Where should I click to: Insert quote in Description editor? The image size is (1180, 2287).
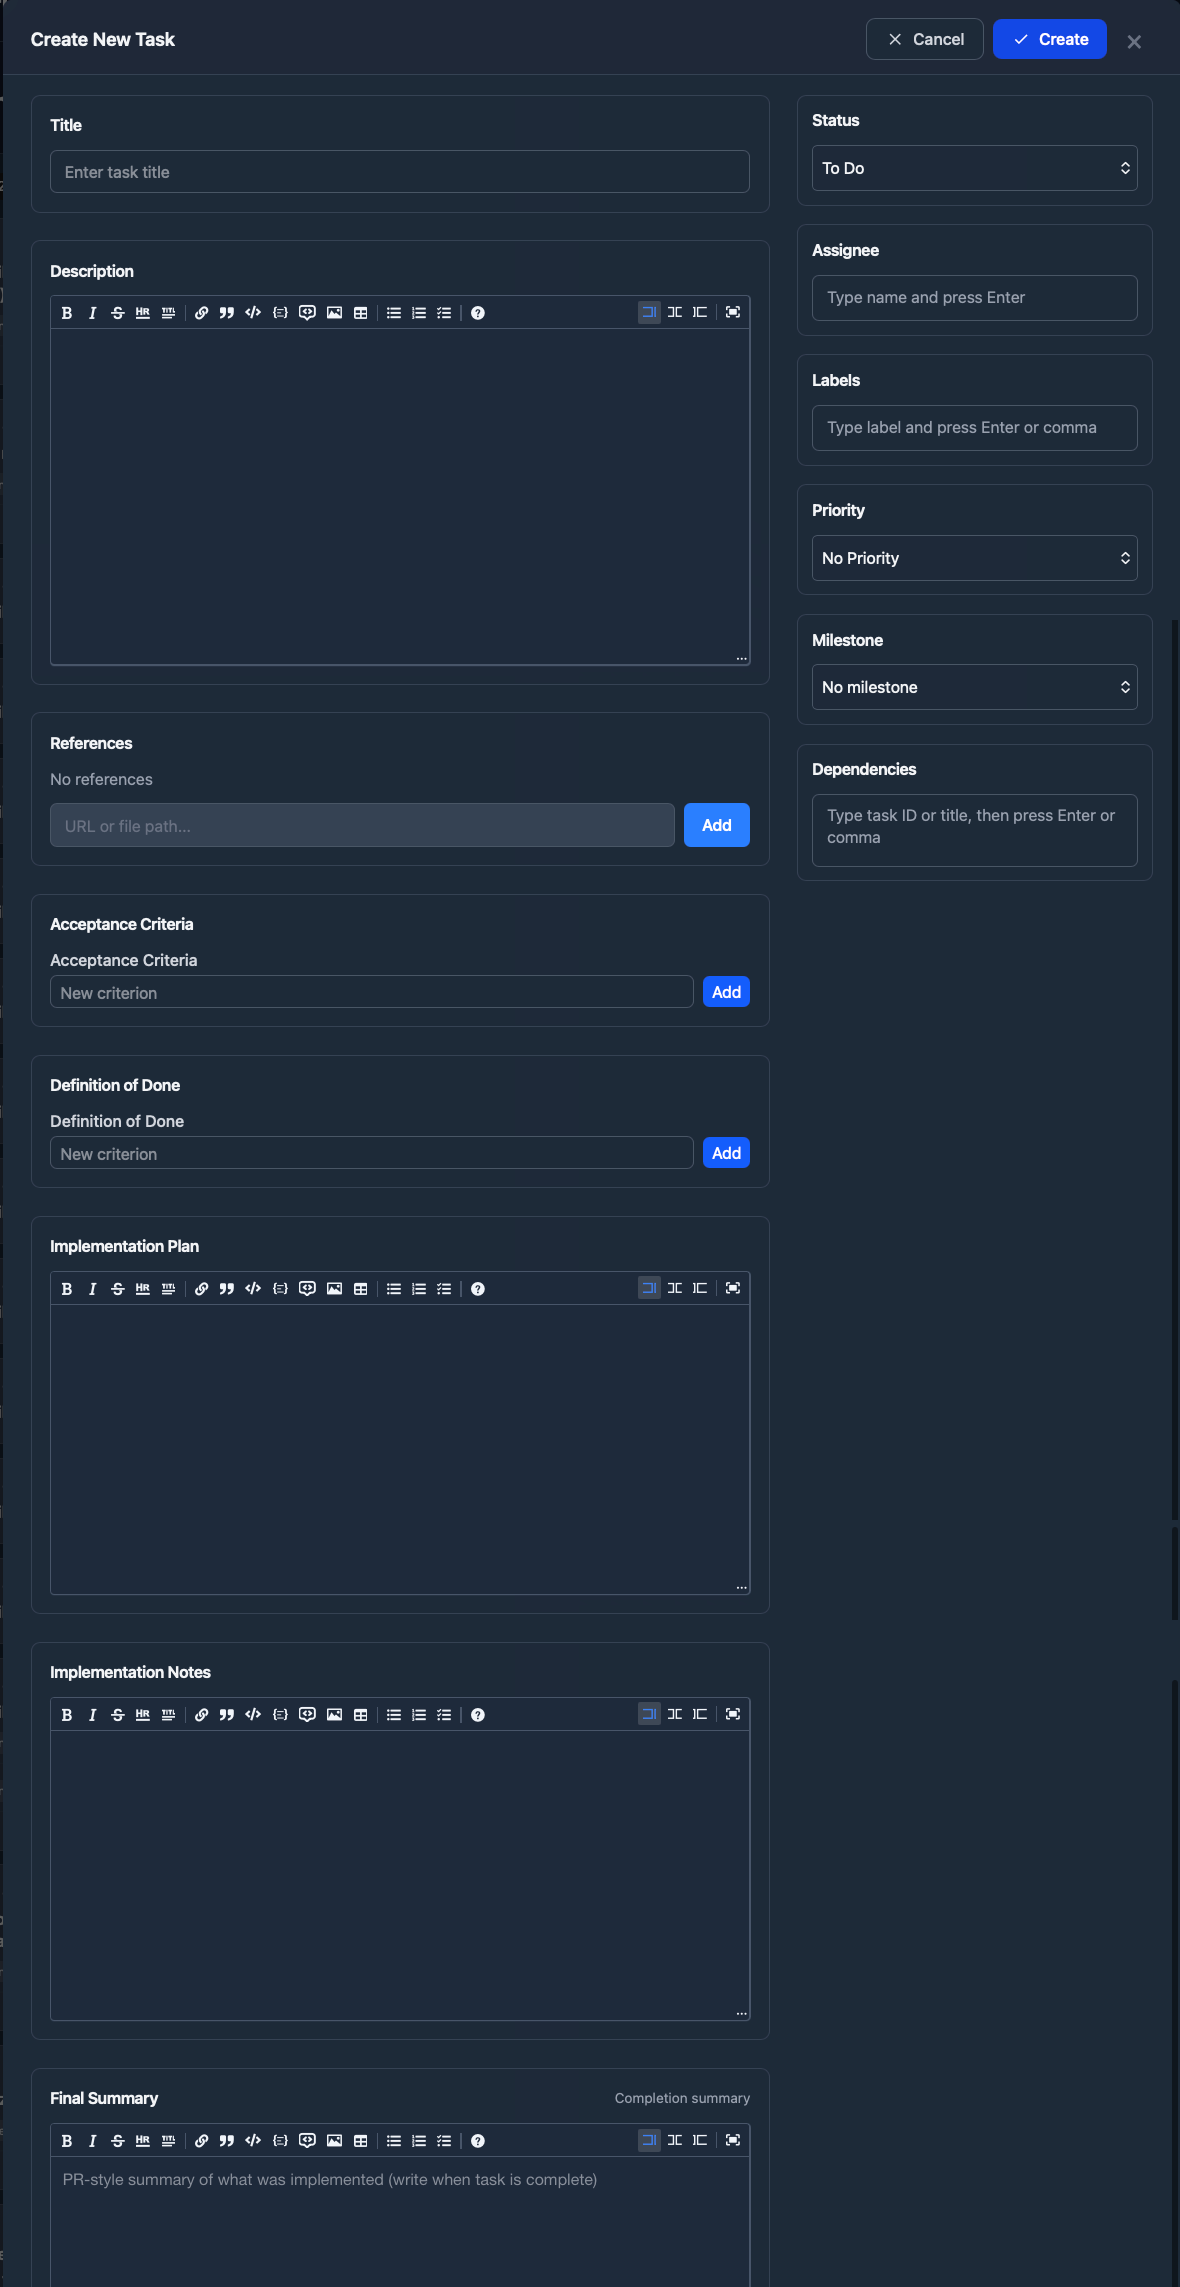point(227,313)
